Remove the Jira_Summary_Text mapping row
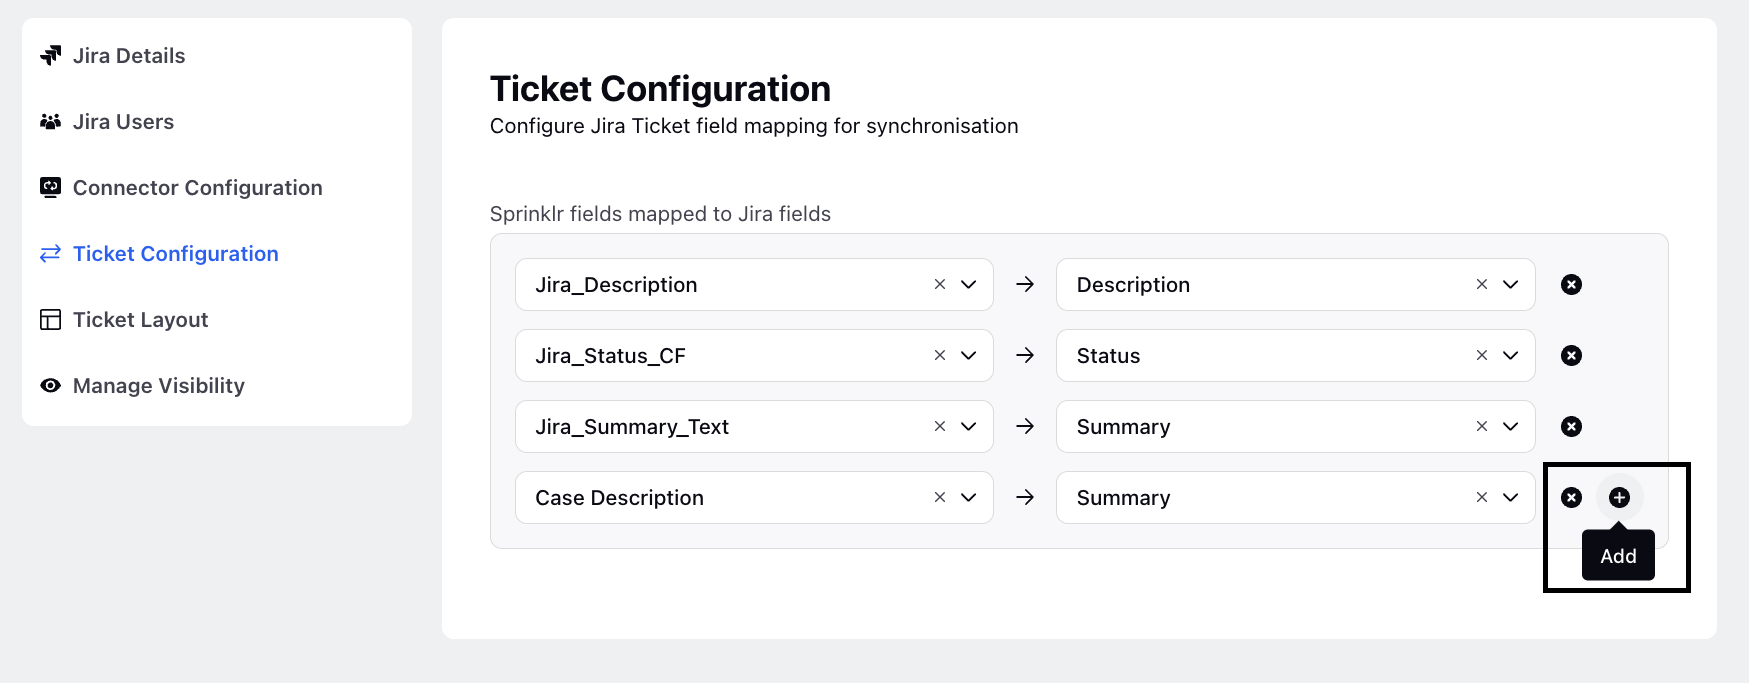 tap(1572, 427)
